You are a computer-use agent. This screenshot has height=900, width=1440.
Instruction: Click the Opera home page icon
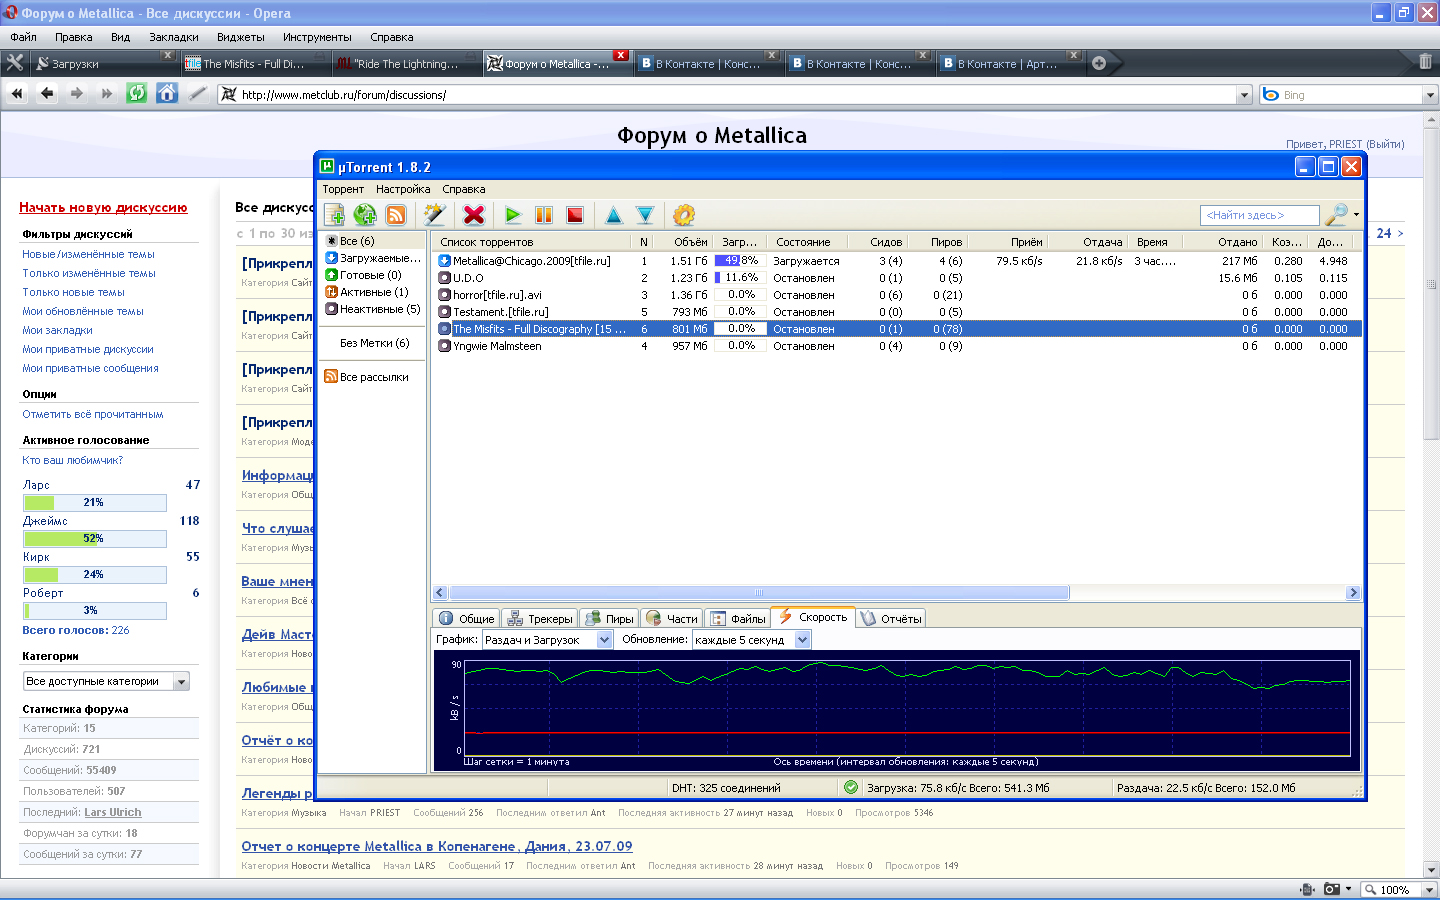click(x=167, y=94)
